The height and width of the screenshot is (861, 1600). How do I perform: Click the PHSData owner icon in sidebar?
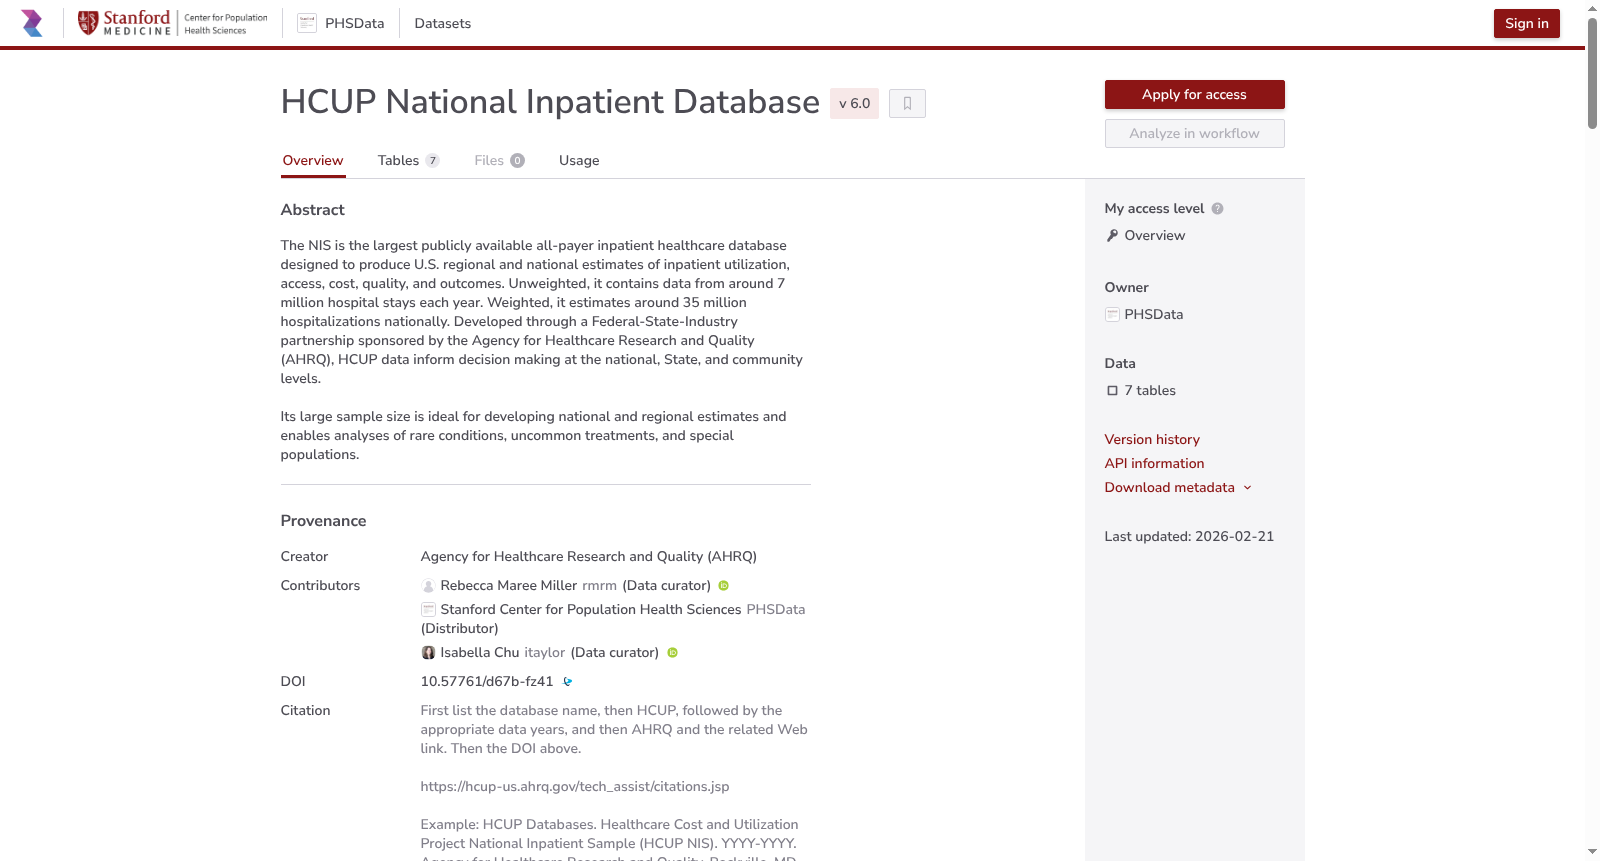[x=1112, y=314]
